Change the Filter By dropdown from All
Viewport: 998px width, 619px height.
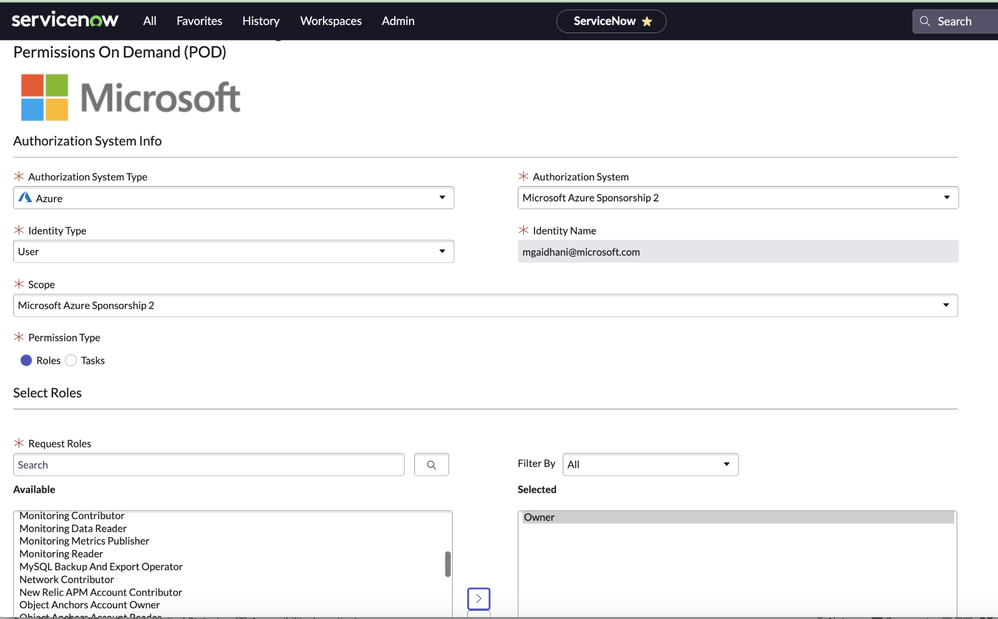(x=727, y=464)
